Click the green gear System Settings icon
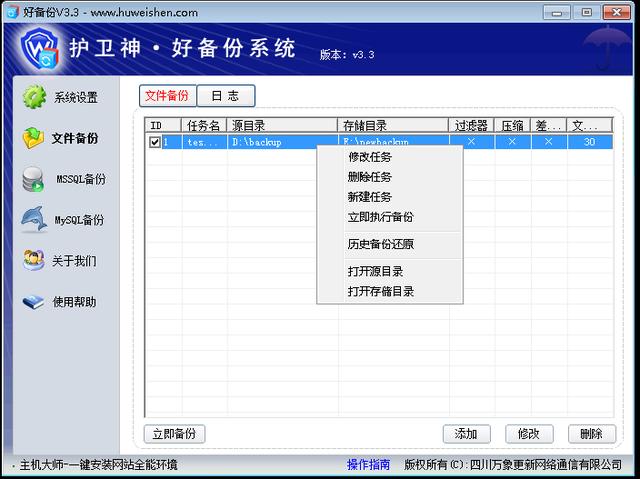640x479 pixels. coord(34,97)
